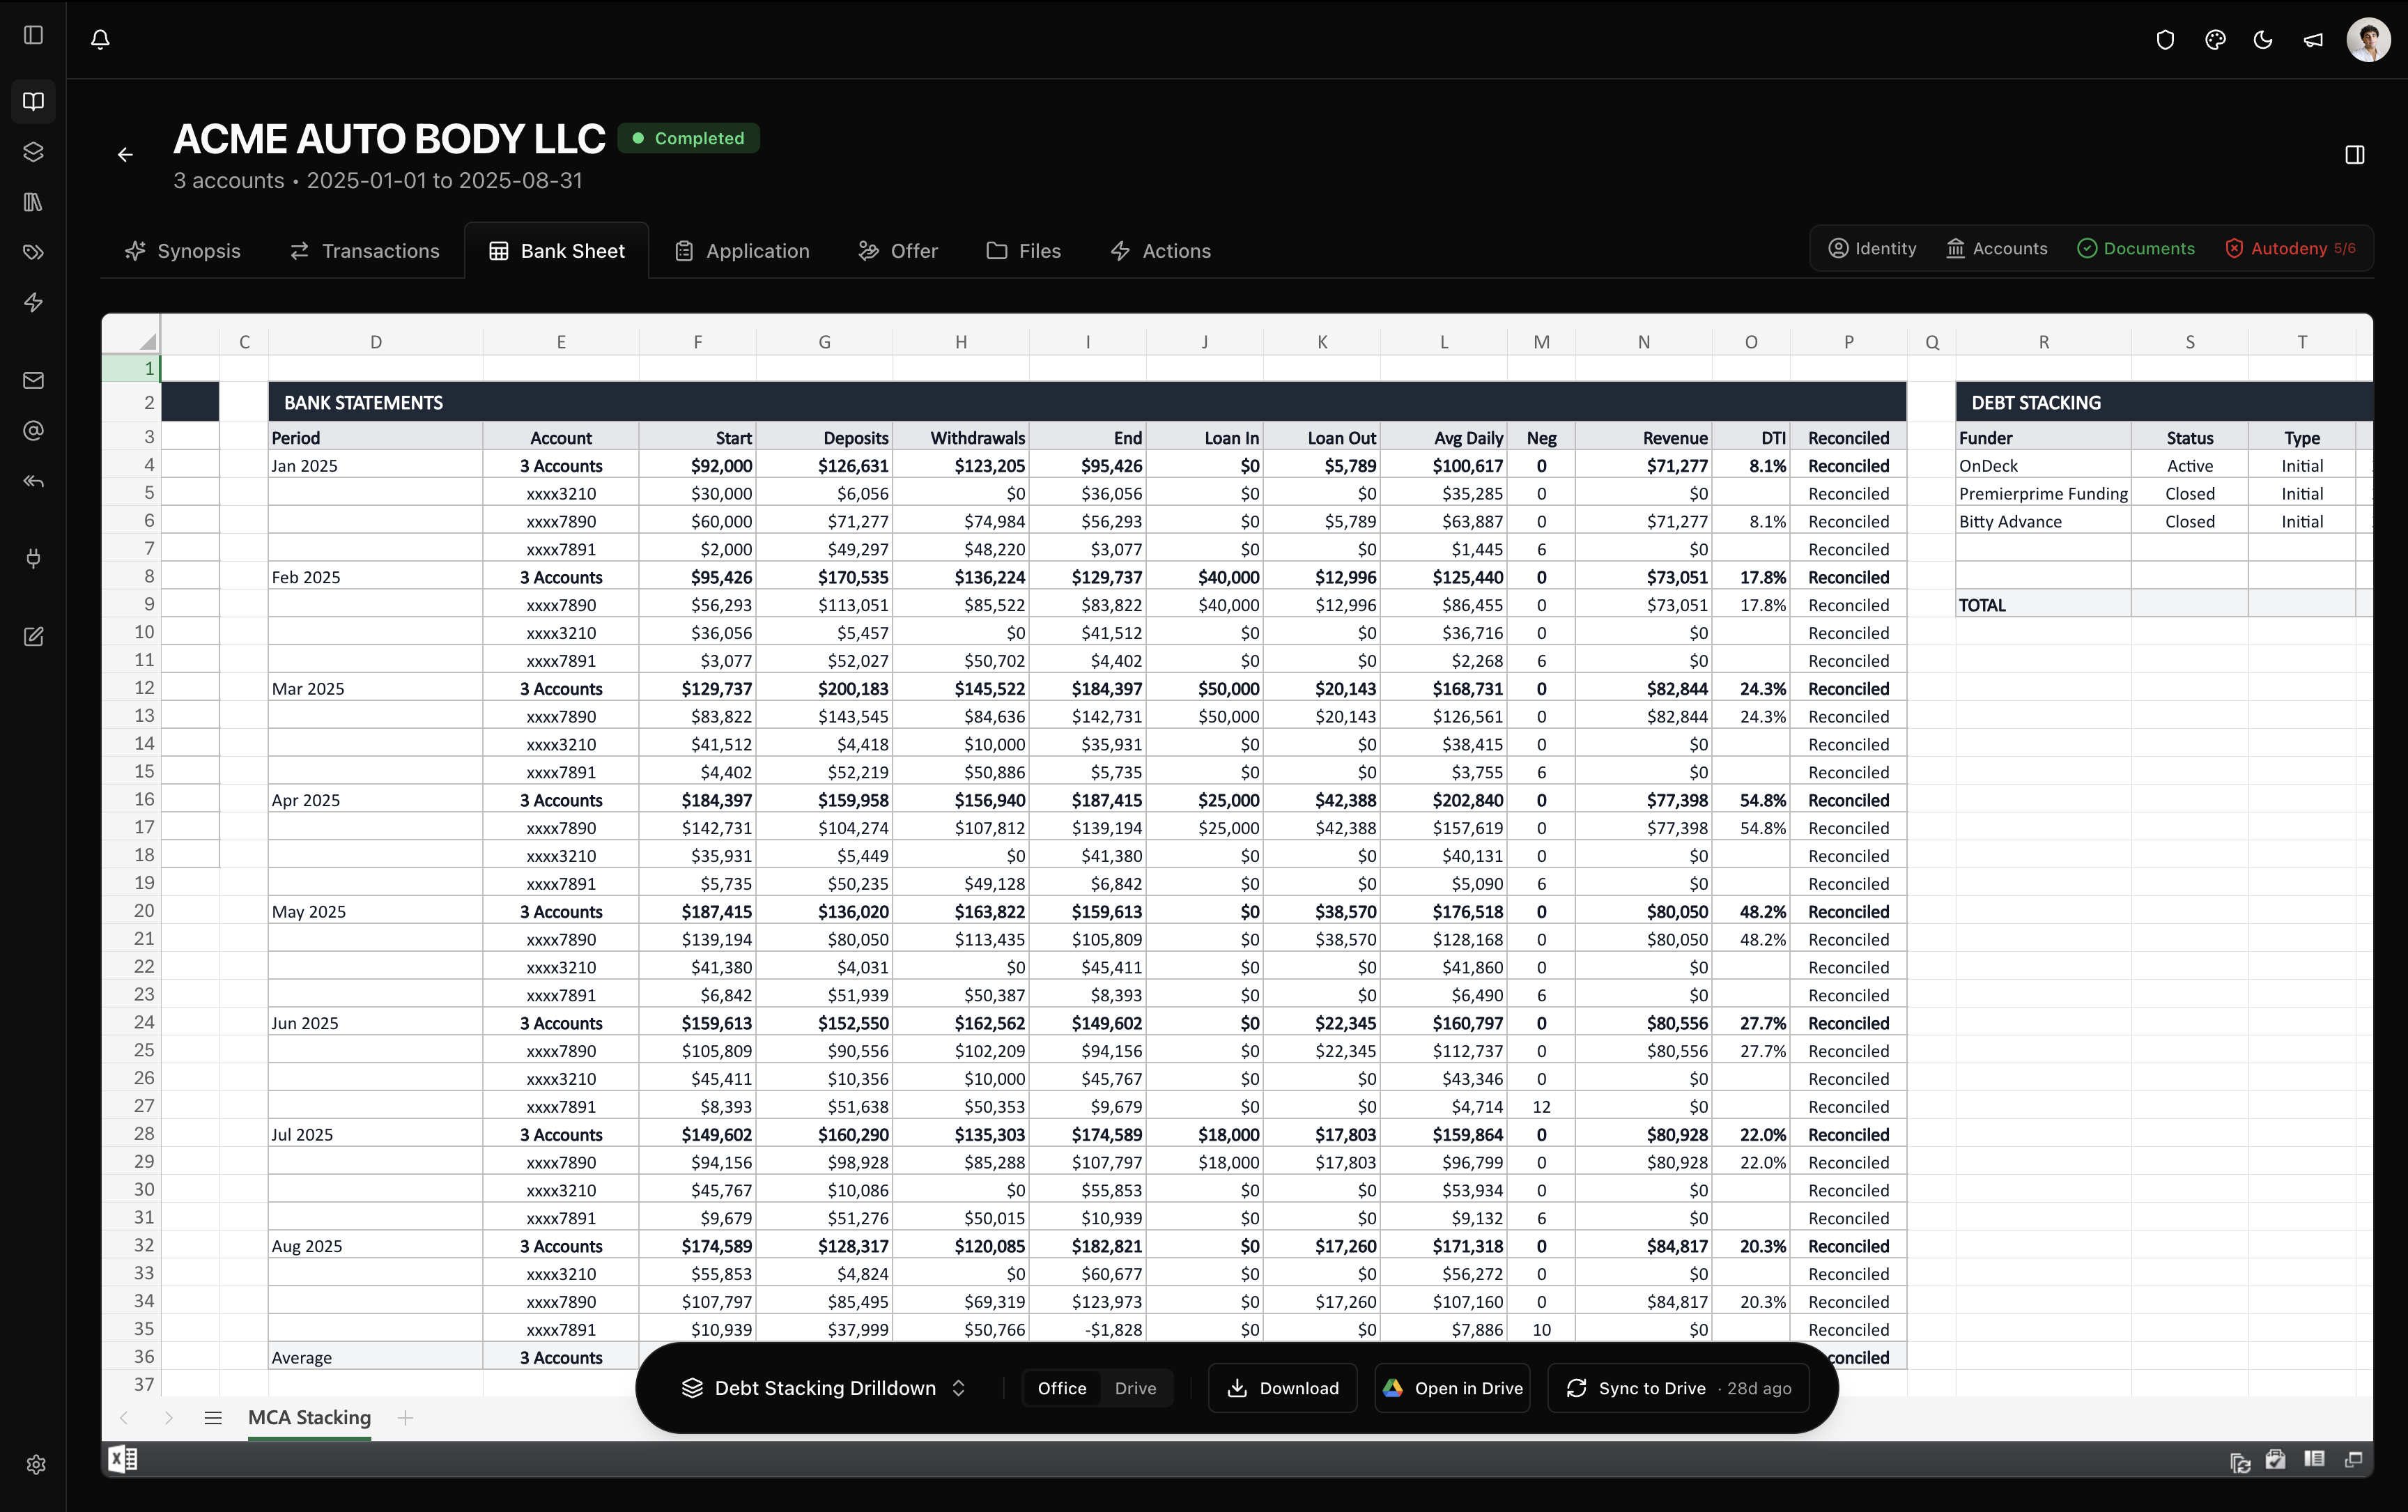
Task: Click the edit note sidebar icon
Action: tap(33, 636)
